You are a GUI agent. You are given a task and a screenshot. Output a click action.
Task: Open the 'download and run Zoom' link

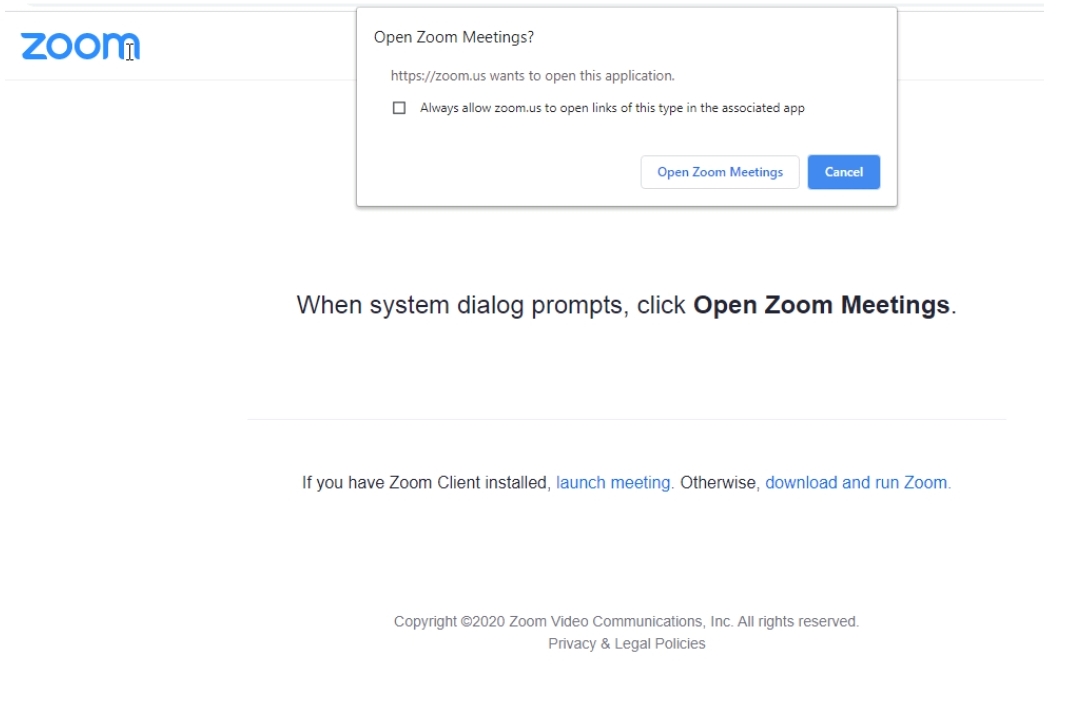[857, 483]
